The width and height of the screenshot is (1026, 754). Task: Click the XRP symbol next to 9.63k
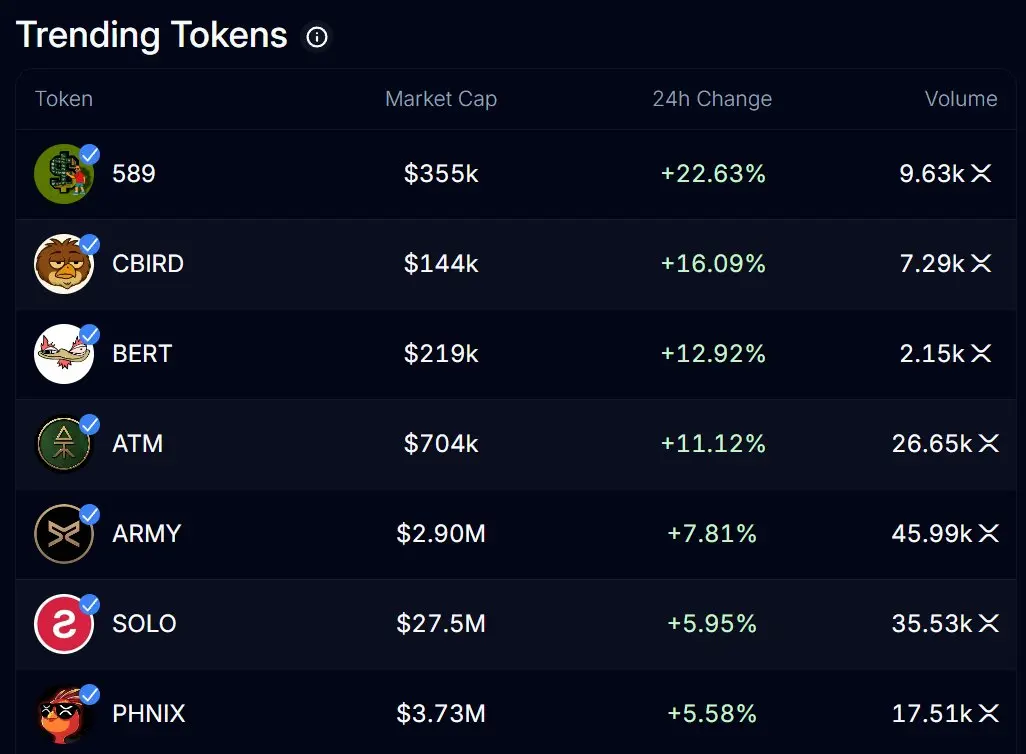tap(981, 174)
